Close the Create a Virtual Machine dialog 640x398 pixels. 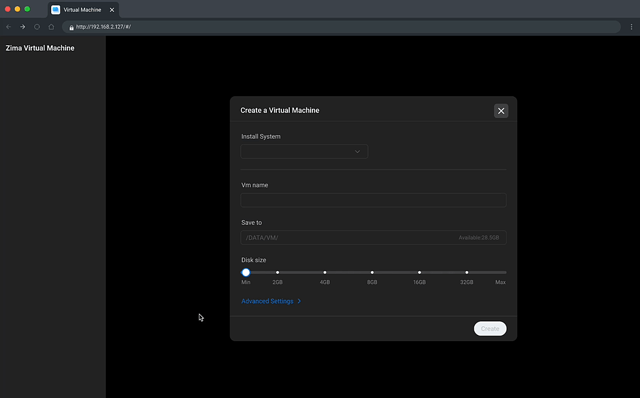pos(501,111)
